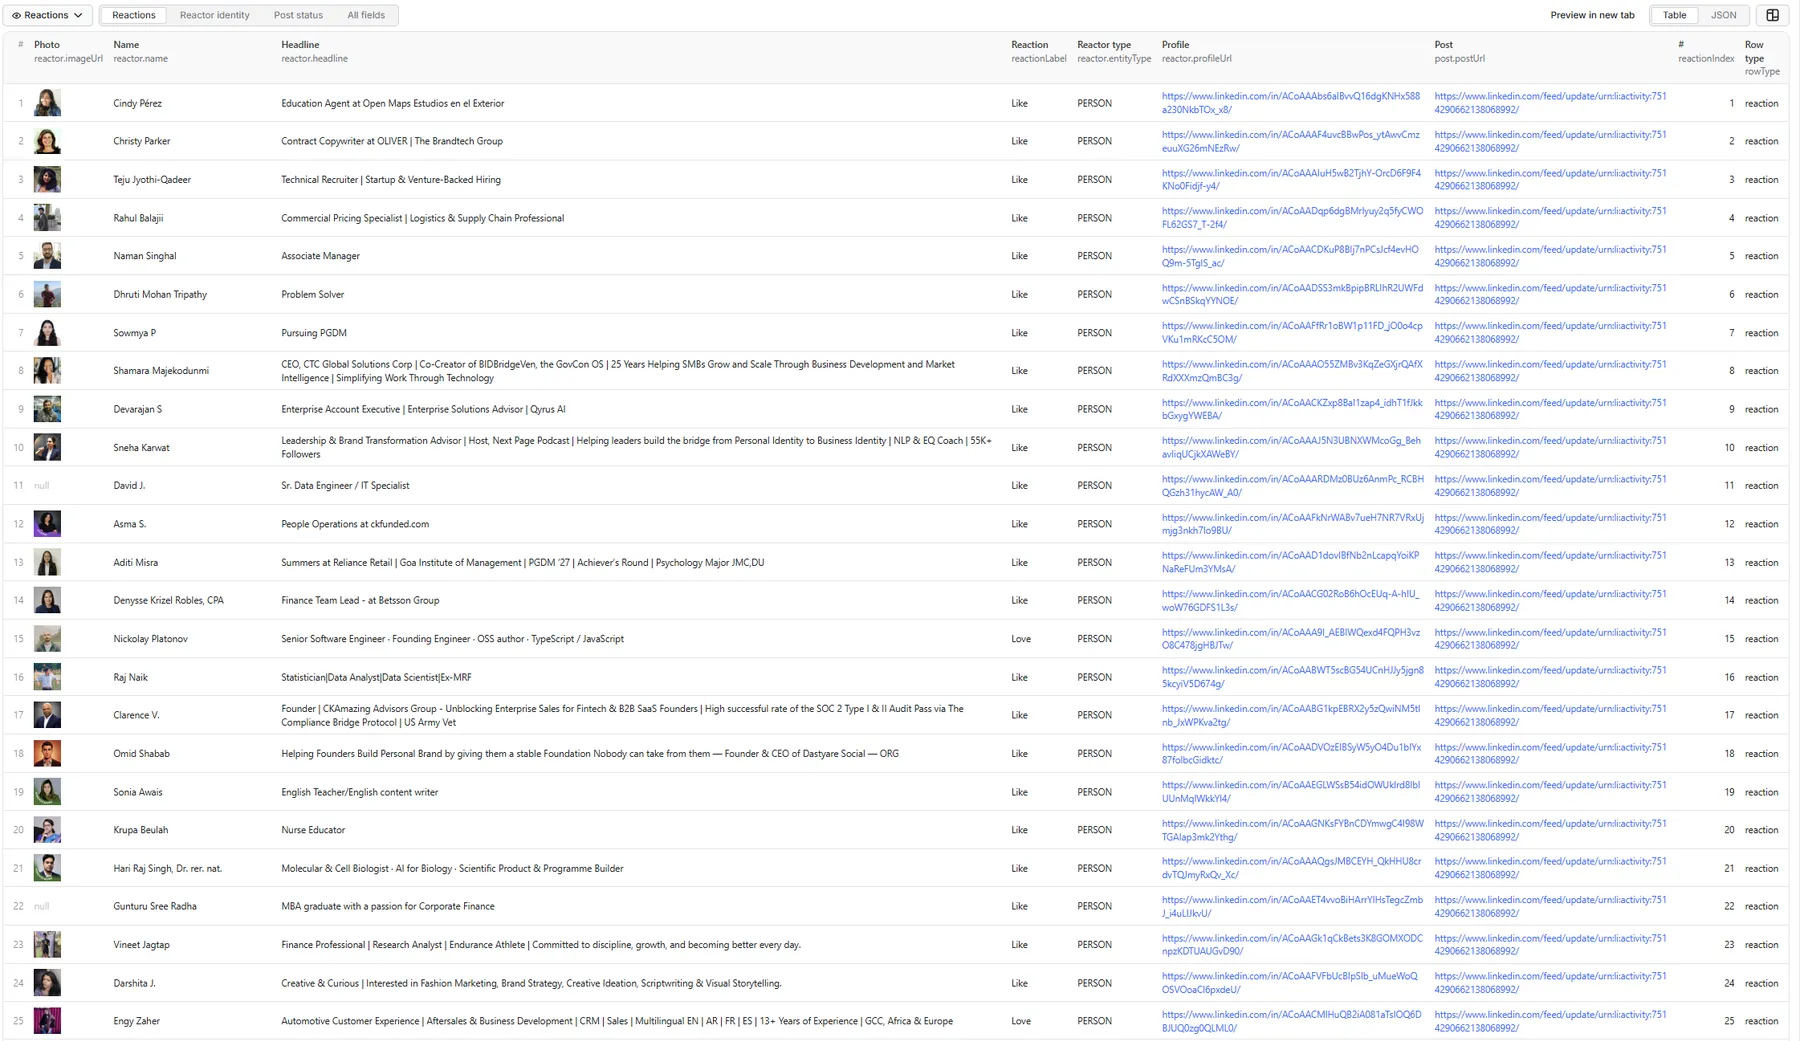The image size is (1800, 1041).
Task: Click the 'Nurse Educator' headline cell
Action: [x=313, y=830]
